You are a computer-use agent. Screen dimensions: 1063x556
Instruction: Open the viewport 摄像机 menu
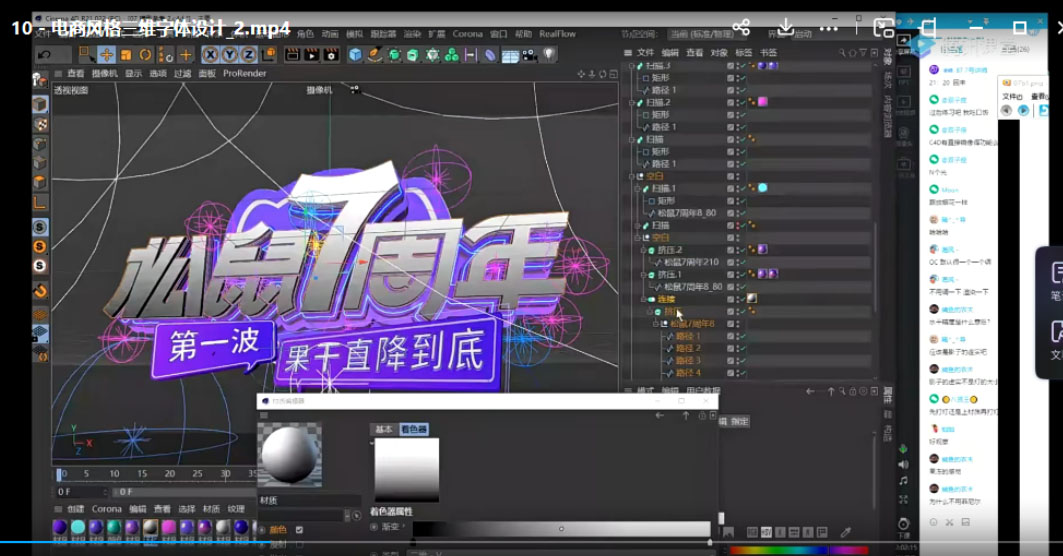[x=104, y=73]
